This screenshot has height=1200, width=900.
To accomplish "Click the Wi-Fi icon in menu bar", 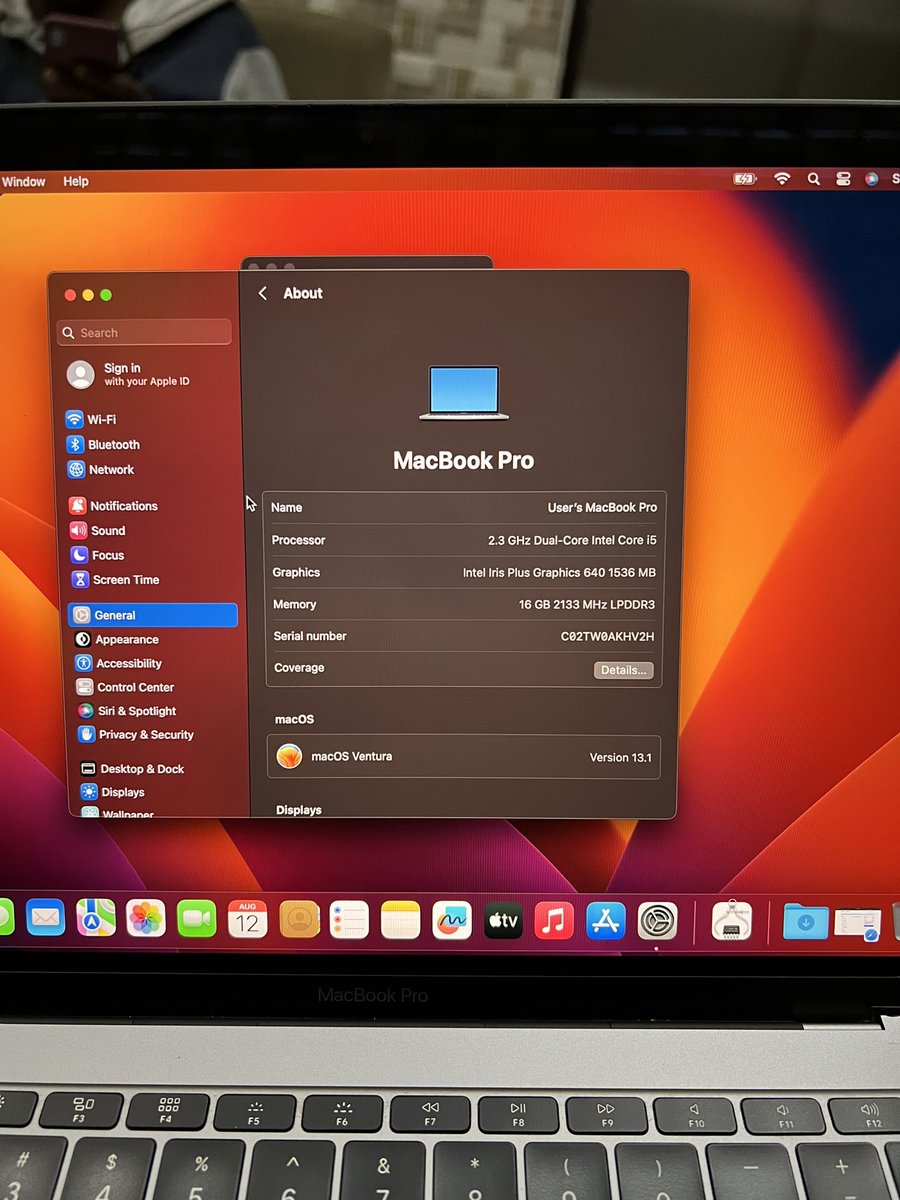I will pos(782,179).
